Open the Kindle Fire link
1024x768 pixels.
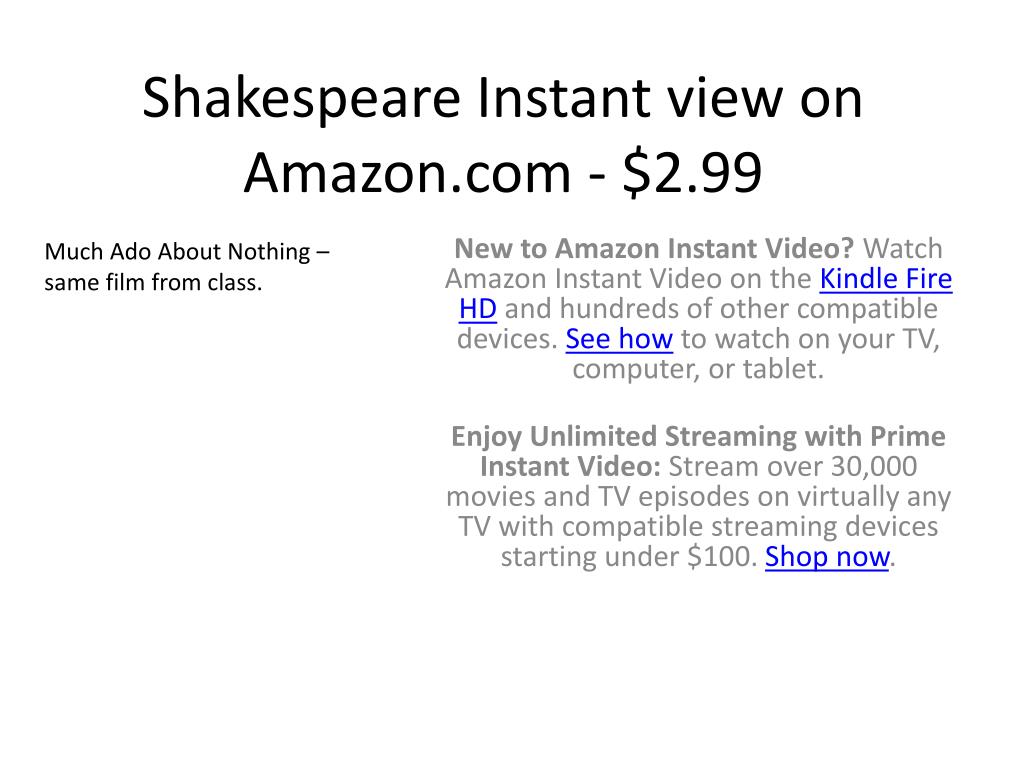[x=886, y=279]
